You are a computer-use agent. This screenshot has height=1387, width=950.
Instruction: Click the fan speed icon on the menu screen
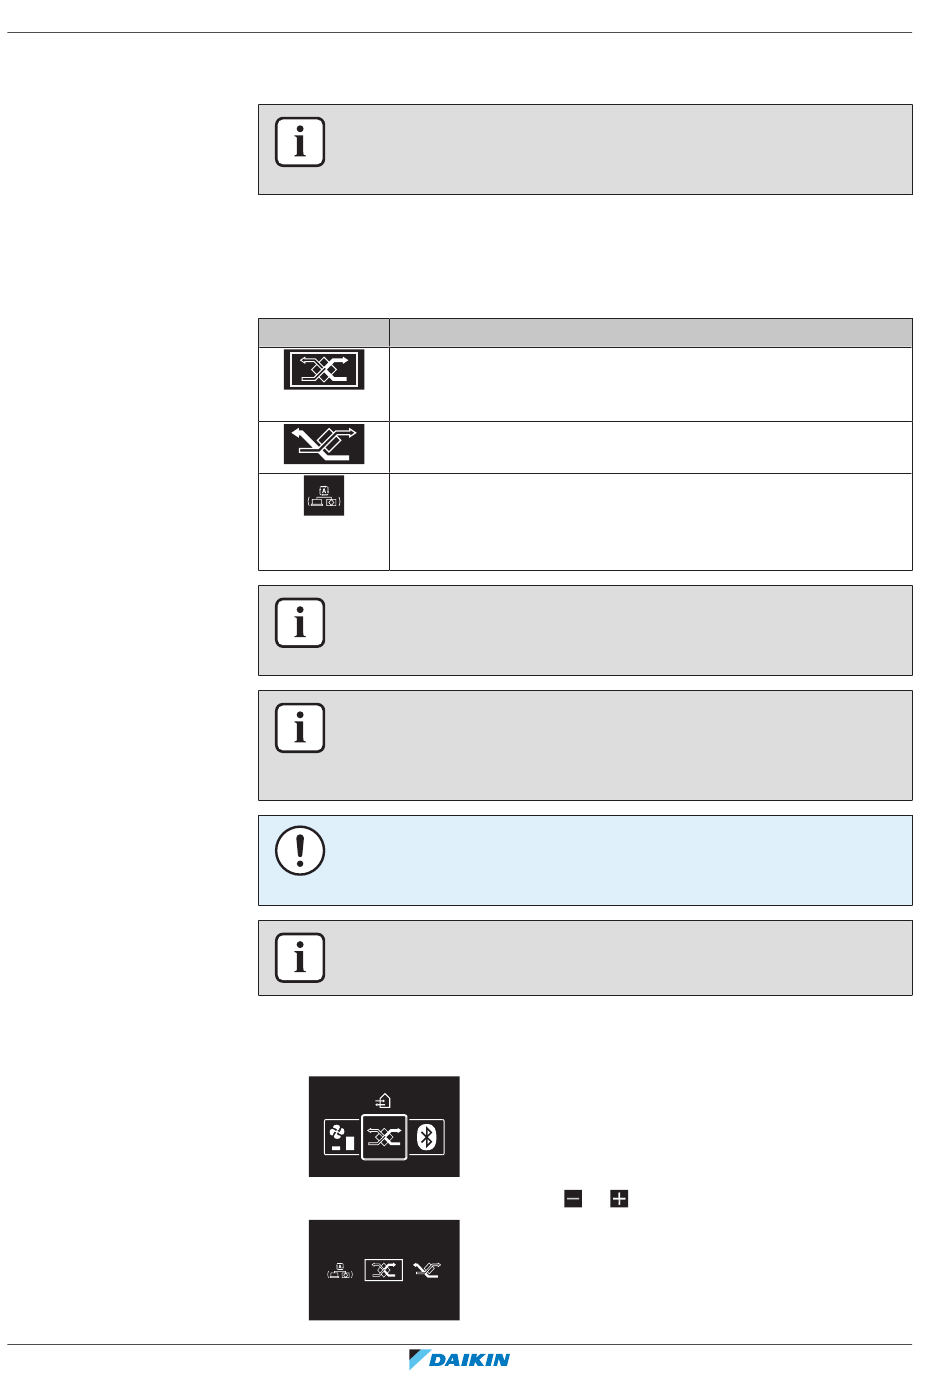(341, 1137)
